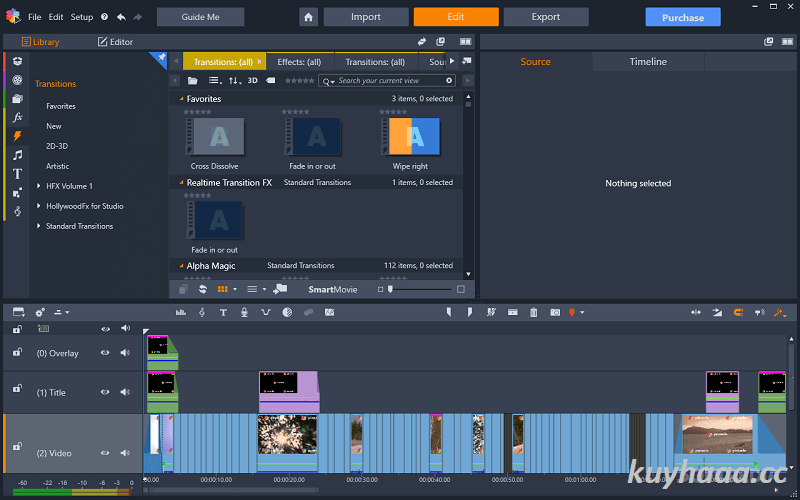Open the Edit menu
This screenshot has height=500, width=800.
[56, 17]
